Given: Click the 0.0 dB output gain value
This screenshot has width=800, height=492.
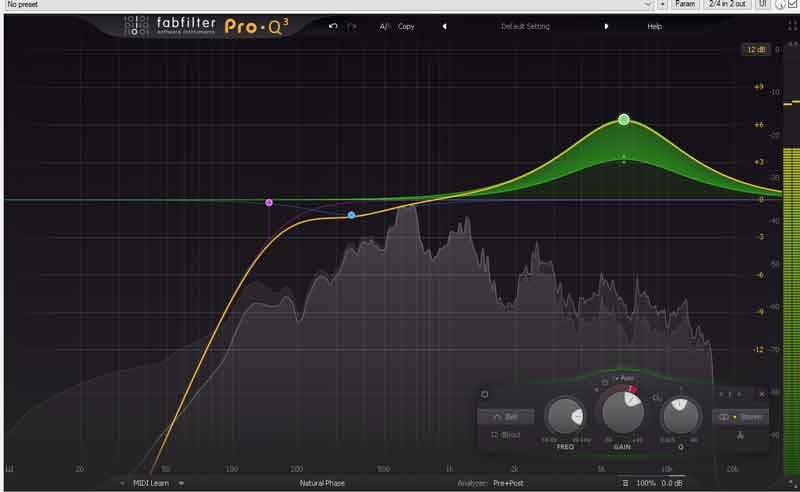Looking at the screenshot, I should 672,483.
